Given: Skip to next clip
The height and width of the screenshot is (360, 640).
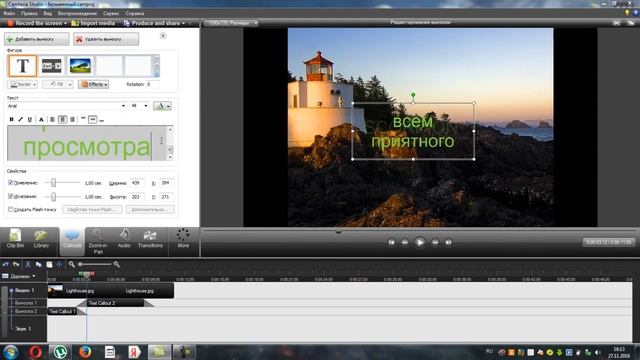Looking at the screenshot, I should [x=448, y=242].
